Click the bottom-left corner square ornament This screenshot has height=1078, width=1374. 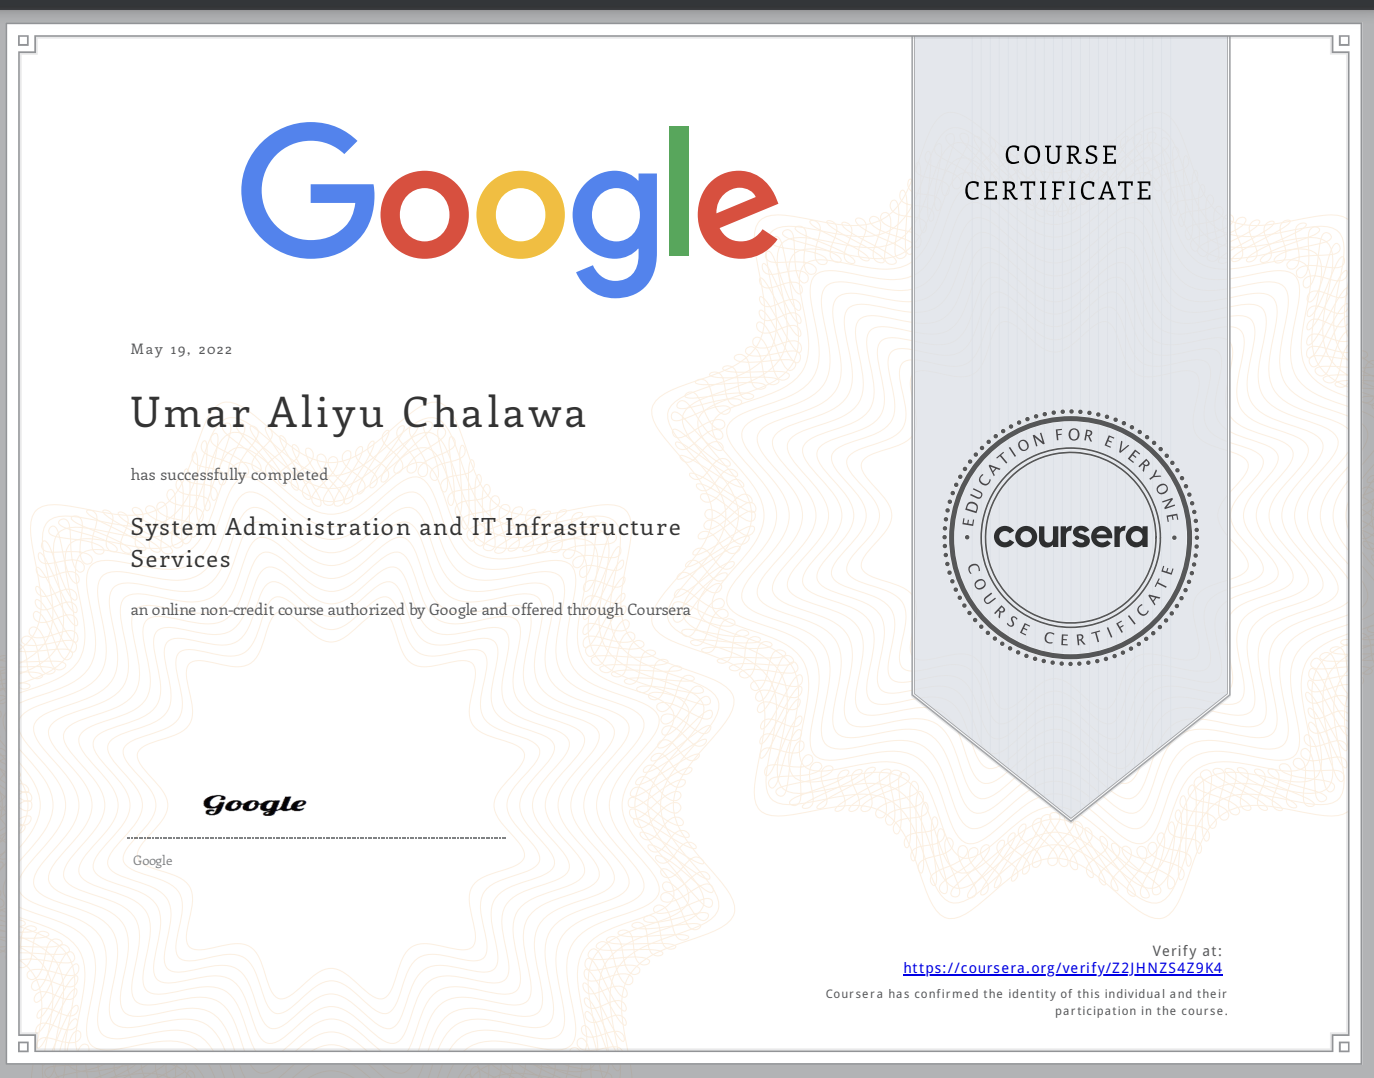coord(25,1046)
